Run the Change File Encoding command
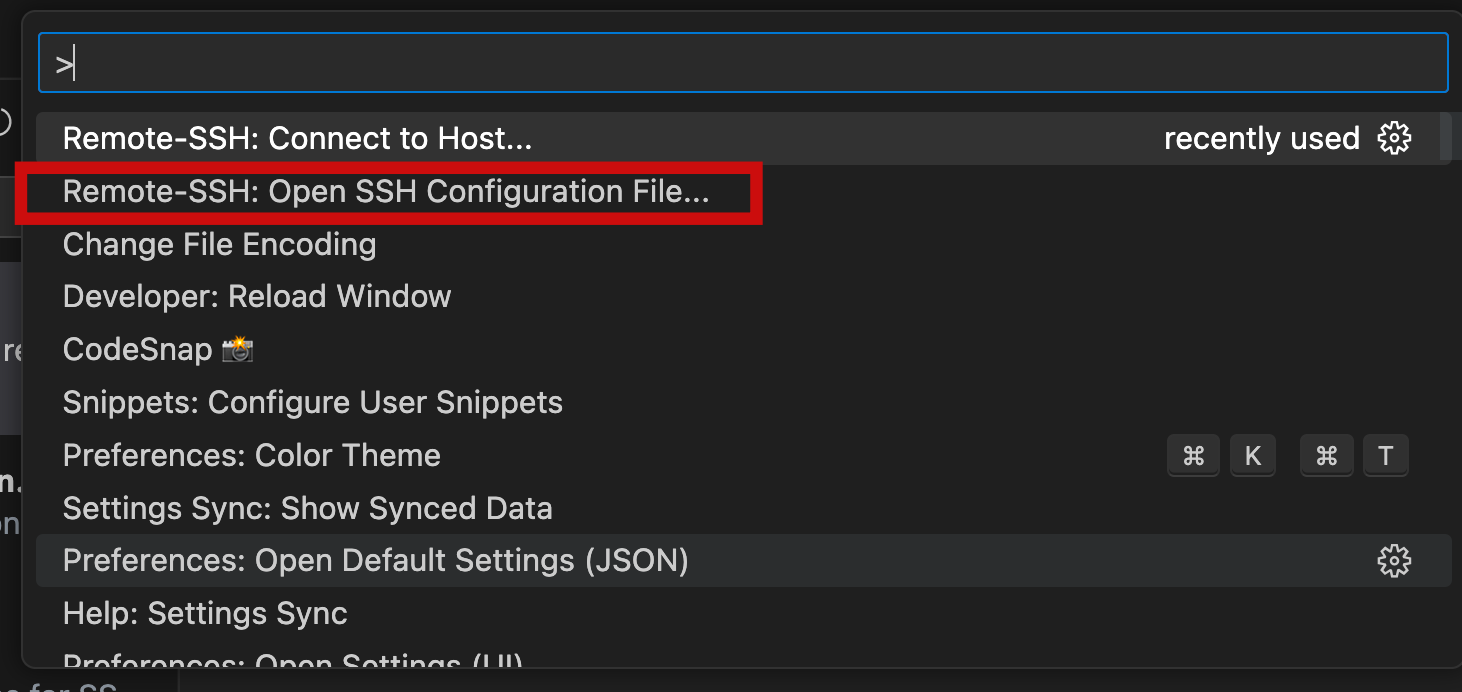 tap(743, 244)
